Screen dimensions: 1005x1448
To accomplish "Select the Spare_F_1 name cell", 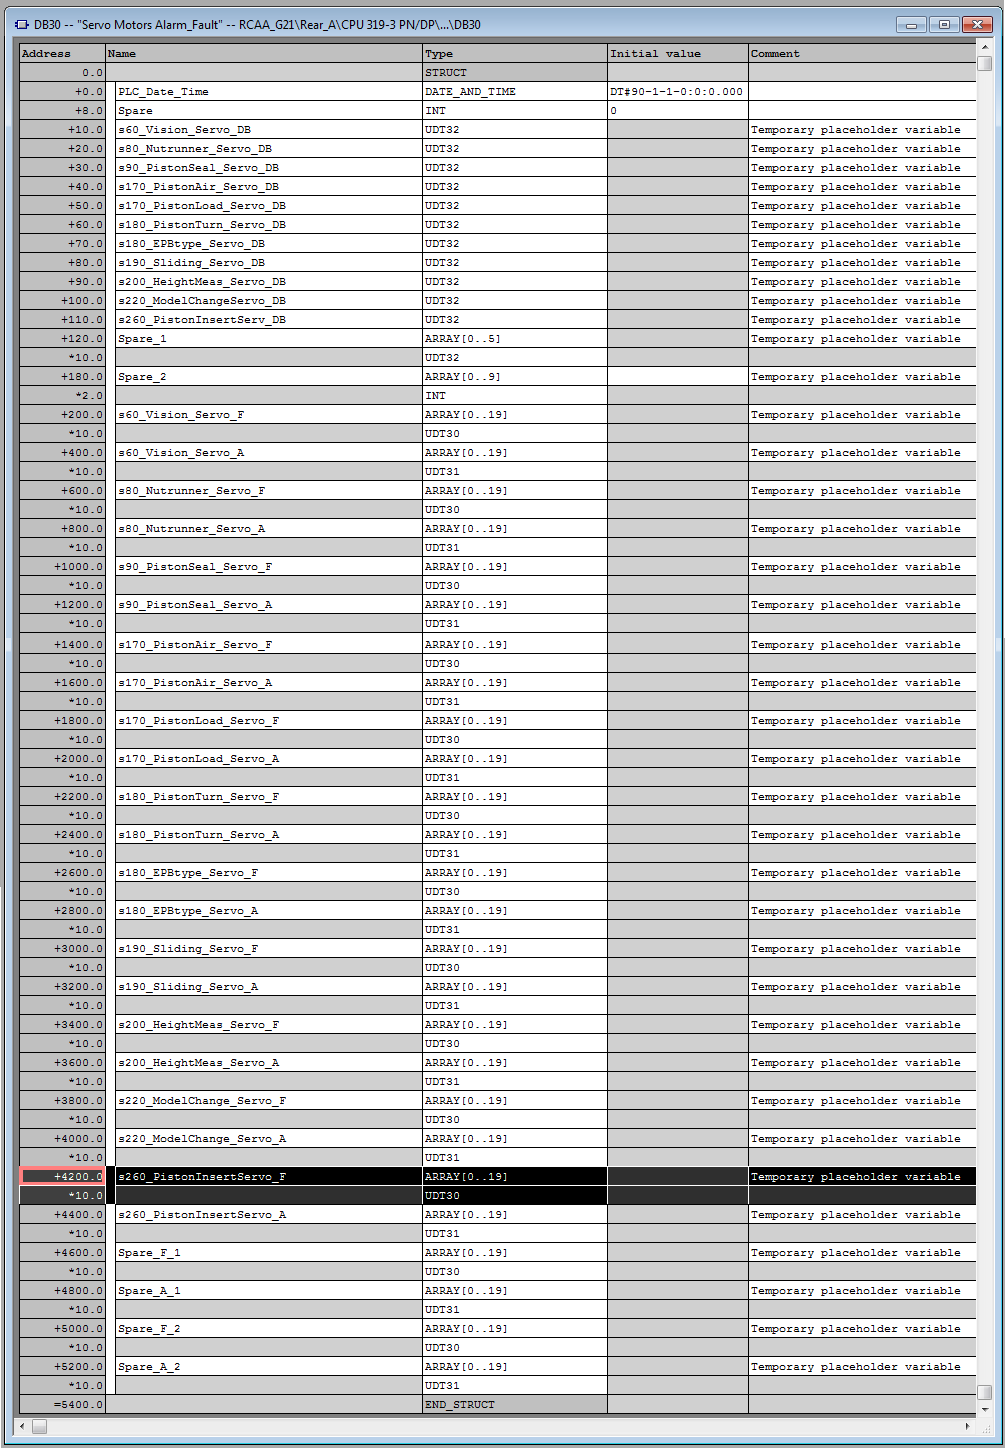I will (269, 1253).
